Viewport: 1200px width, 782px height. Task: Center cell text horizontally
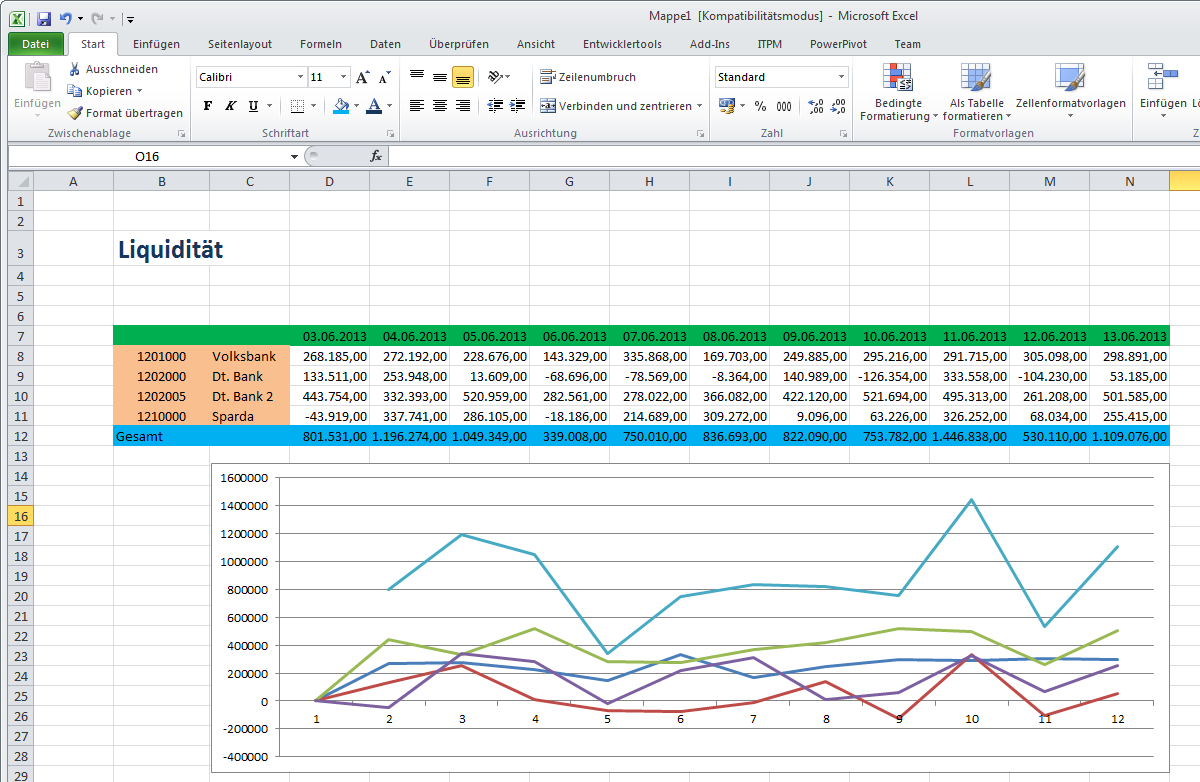440,106
